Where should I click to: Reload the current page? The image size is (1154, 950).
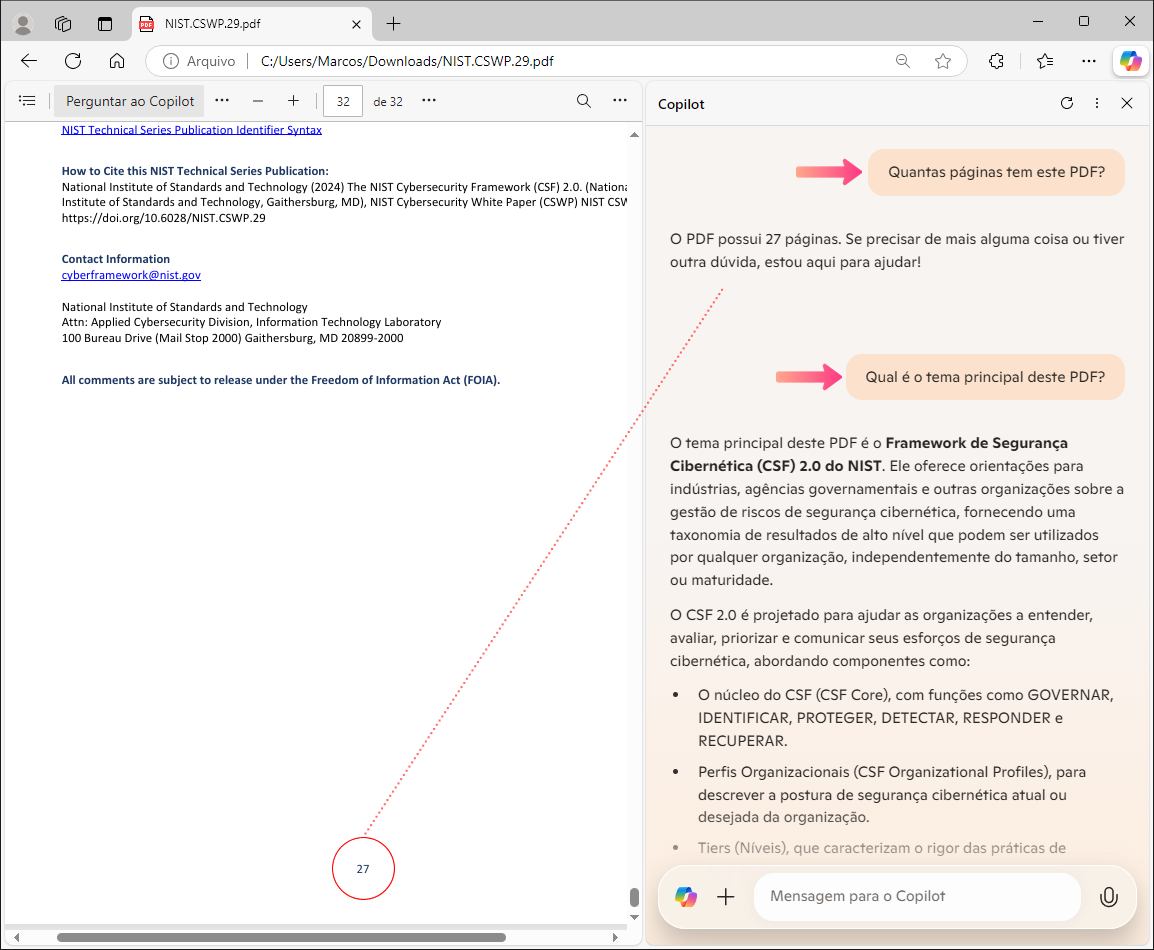[x=73, y=61]
